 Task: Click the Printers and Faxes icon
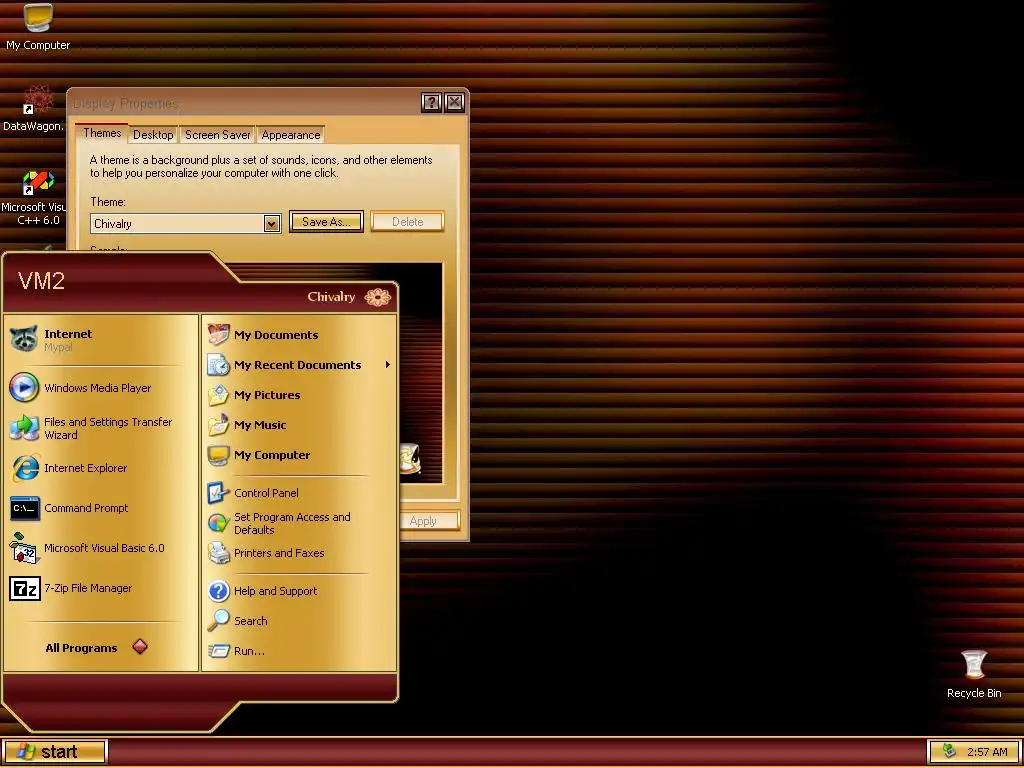coord(219,553)
